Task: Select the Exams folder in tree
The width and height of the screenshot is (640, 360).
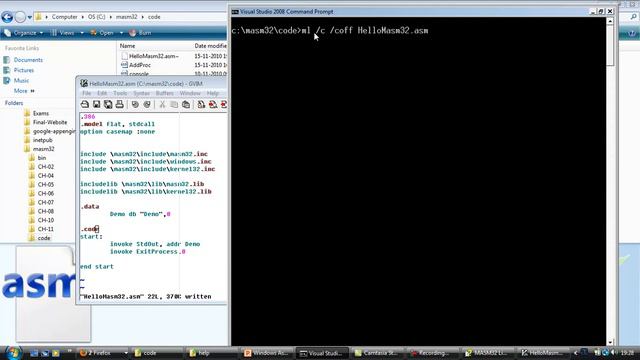Action: 41,113
